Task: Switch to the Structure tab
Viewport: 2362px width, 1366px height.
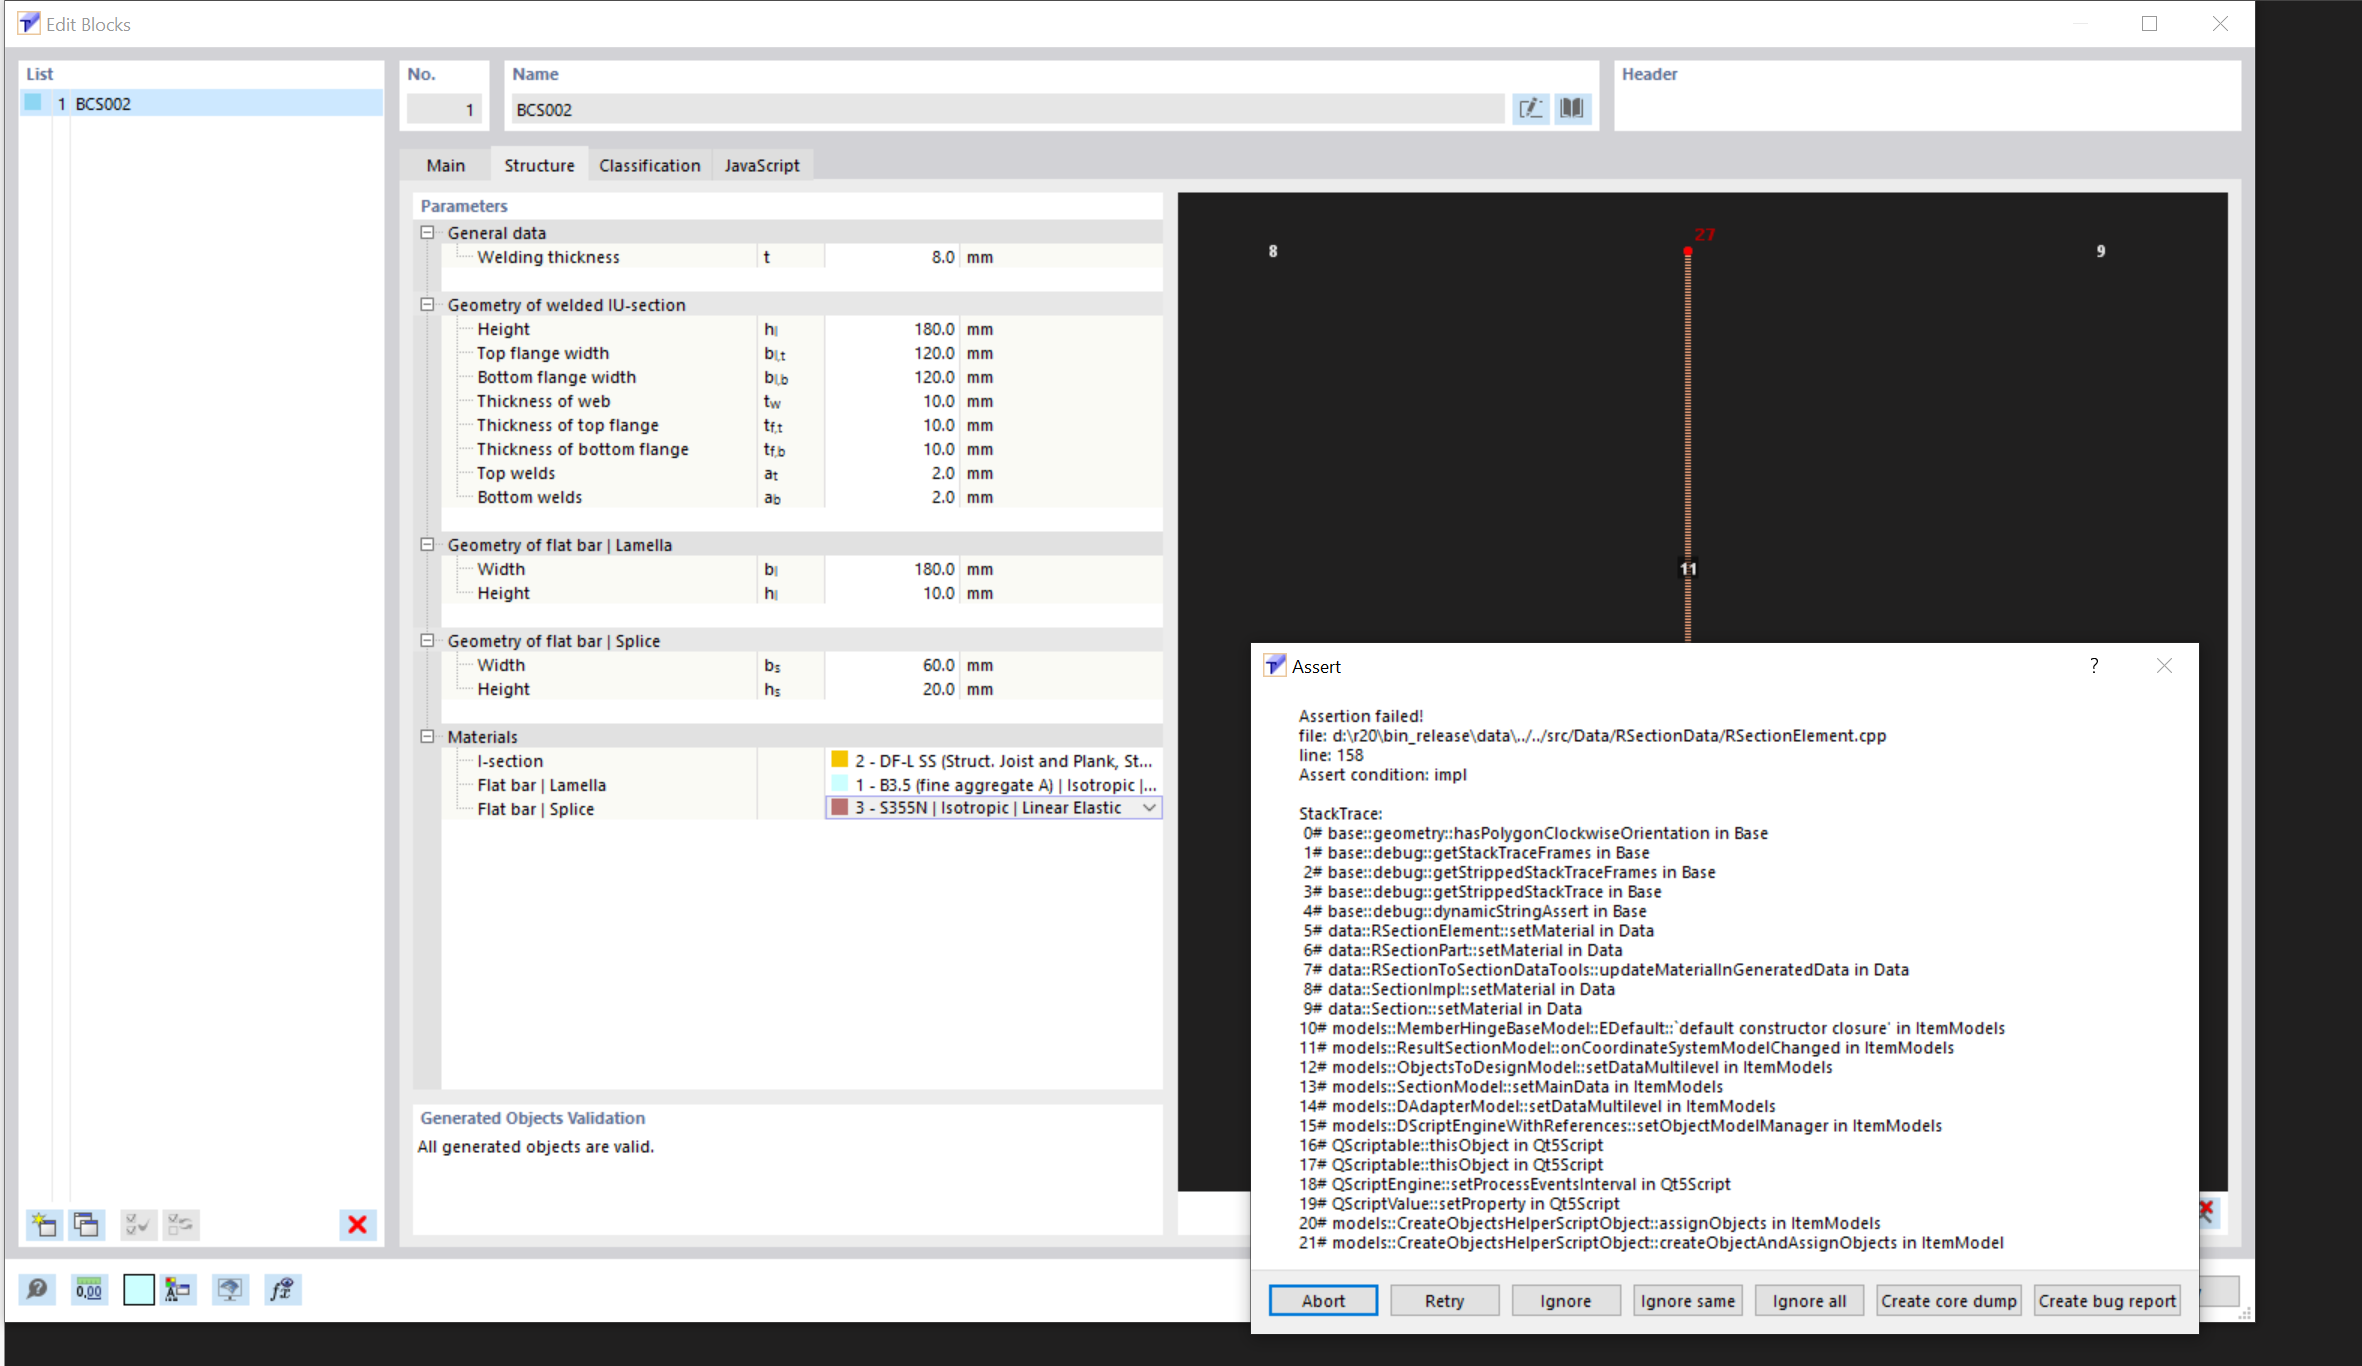Action: [536, 164]
